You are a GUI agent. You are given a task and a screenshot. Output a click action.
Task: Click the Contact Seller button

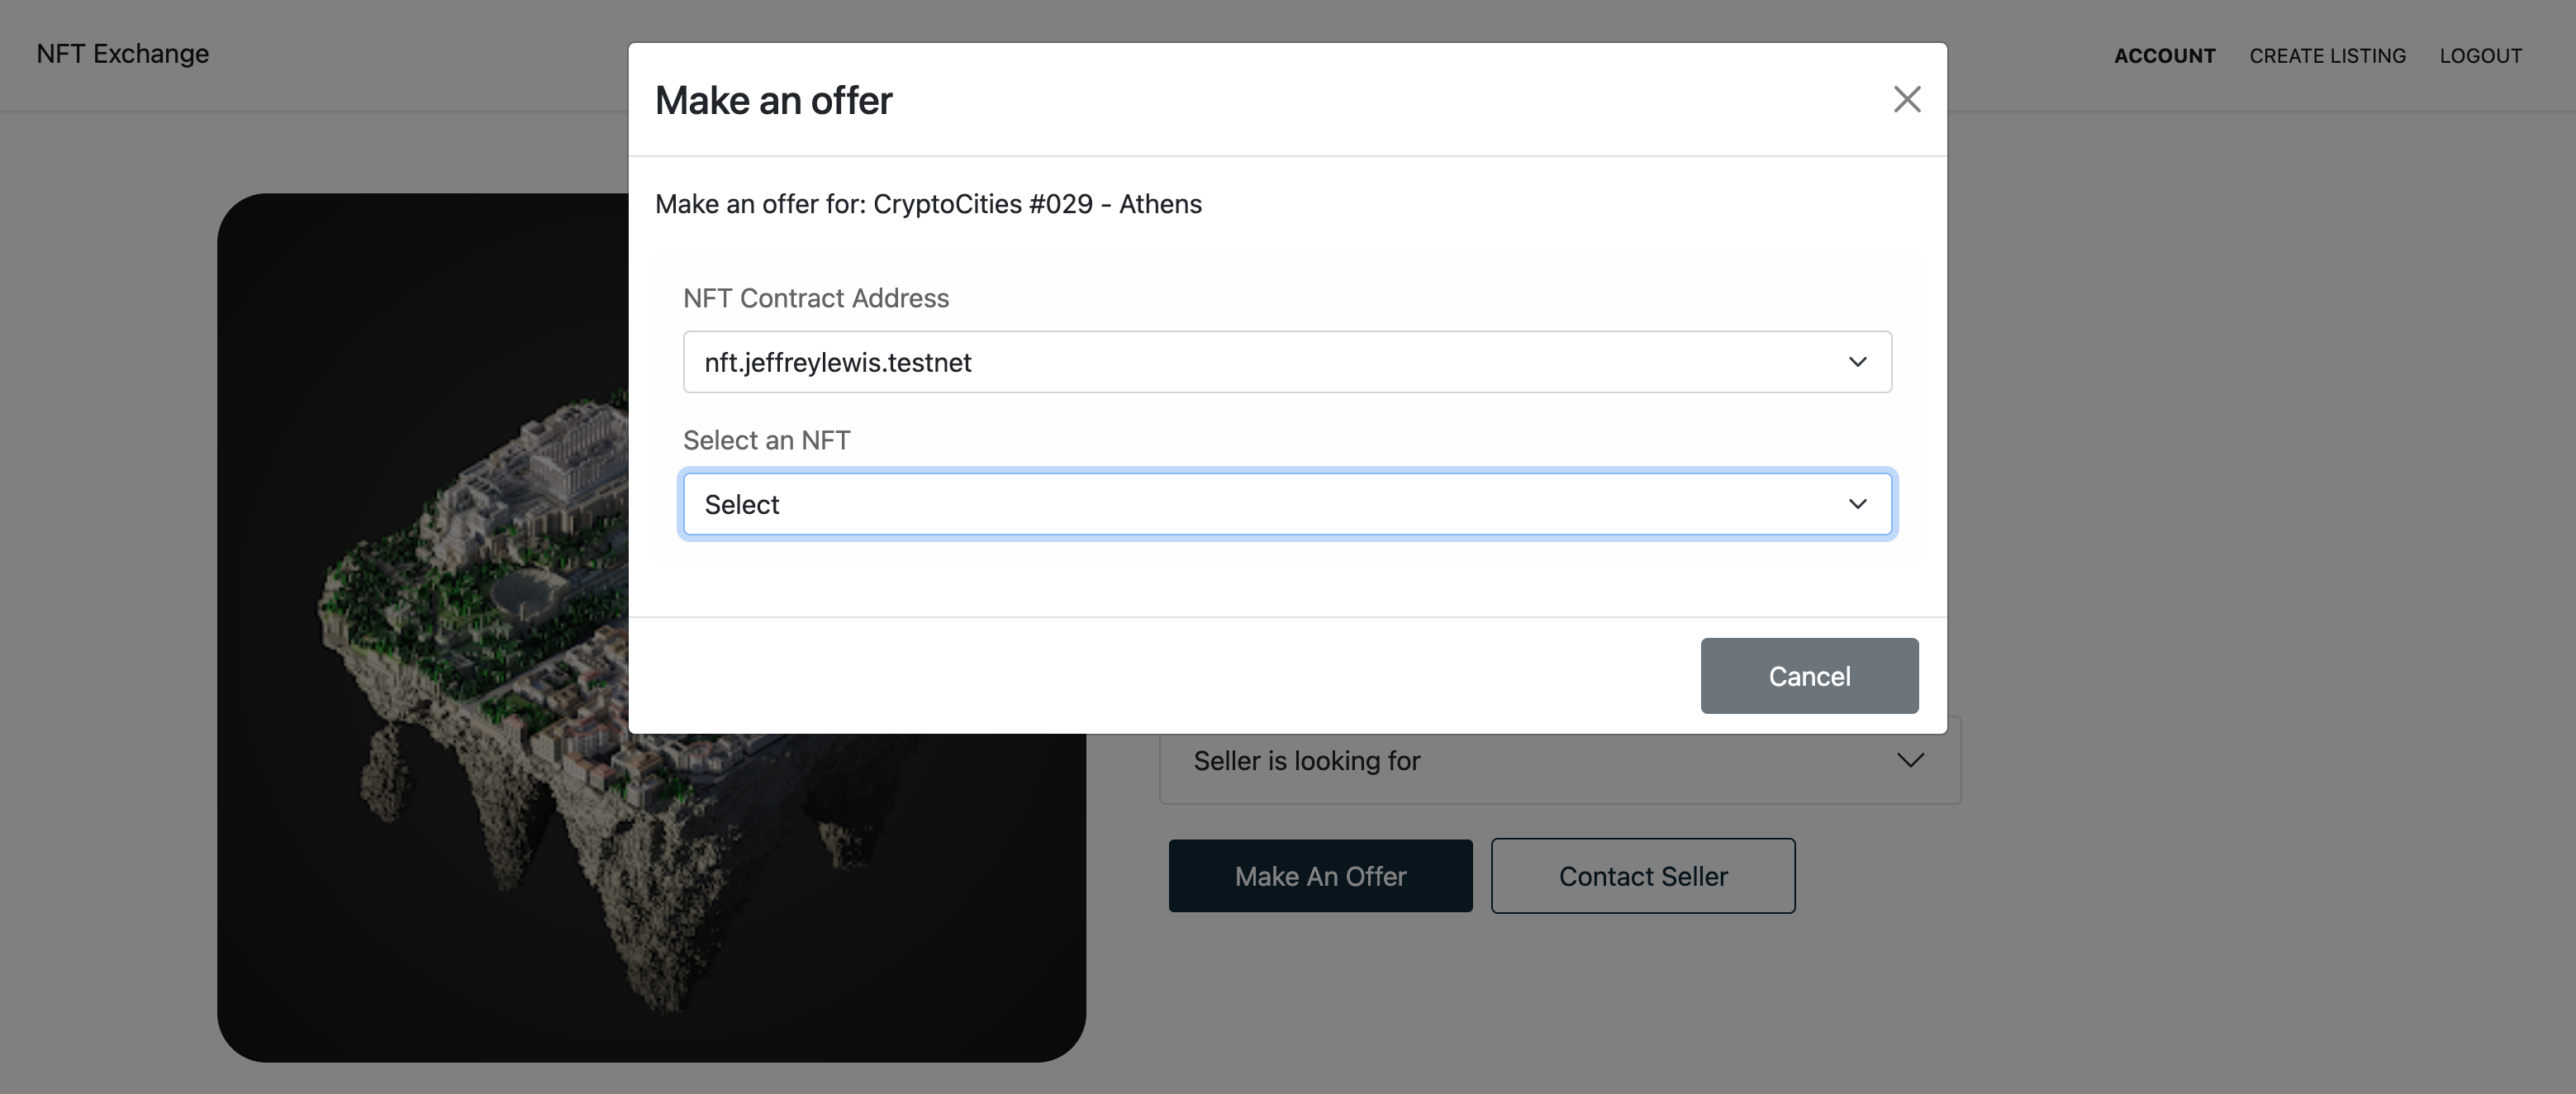pos(1643,876)
